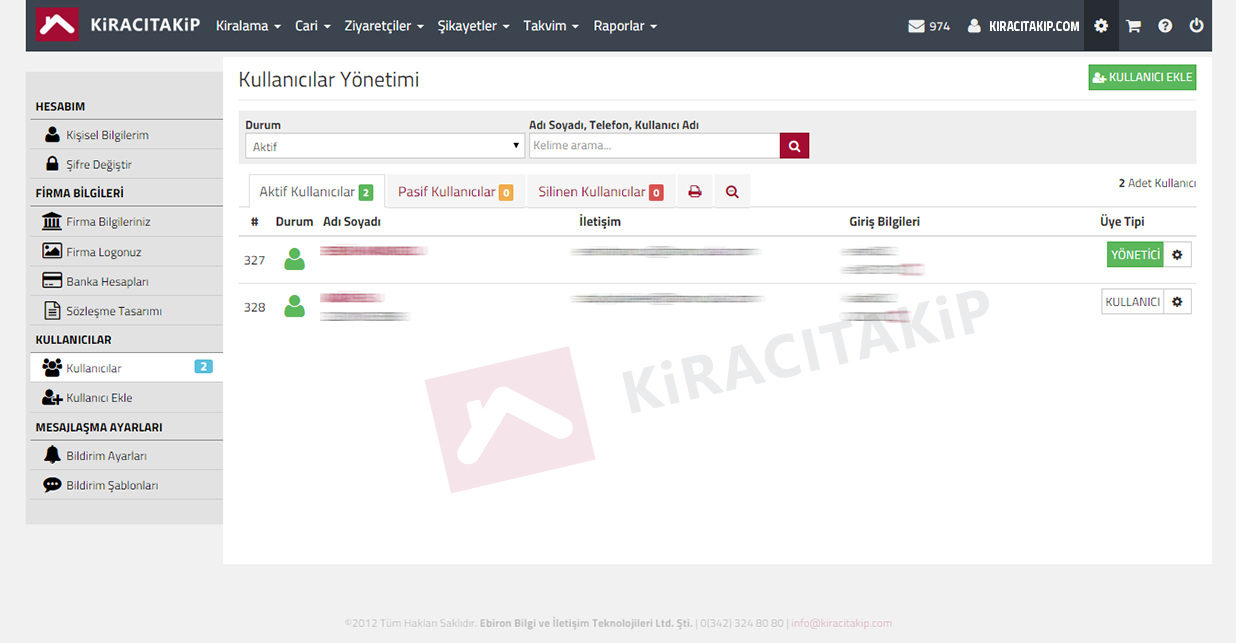Click the KiraciTakip logo in the header
The height and width of the screenshot is (643, 1236).
tap(118, 25)
